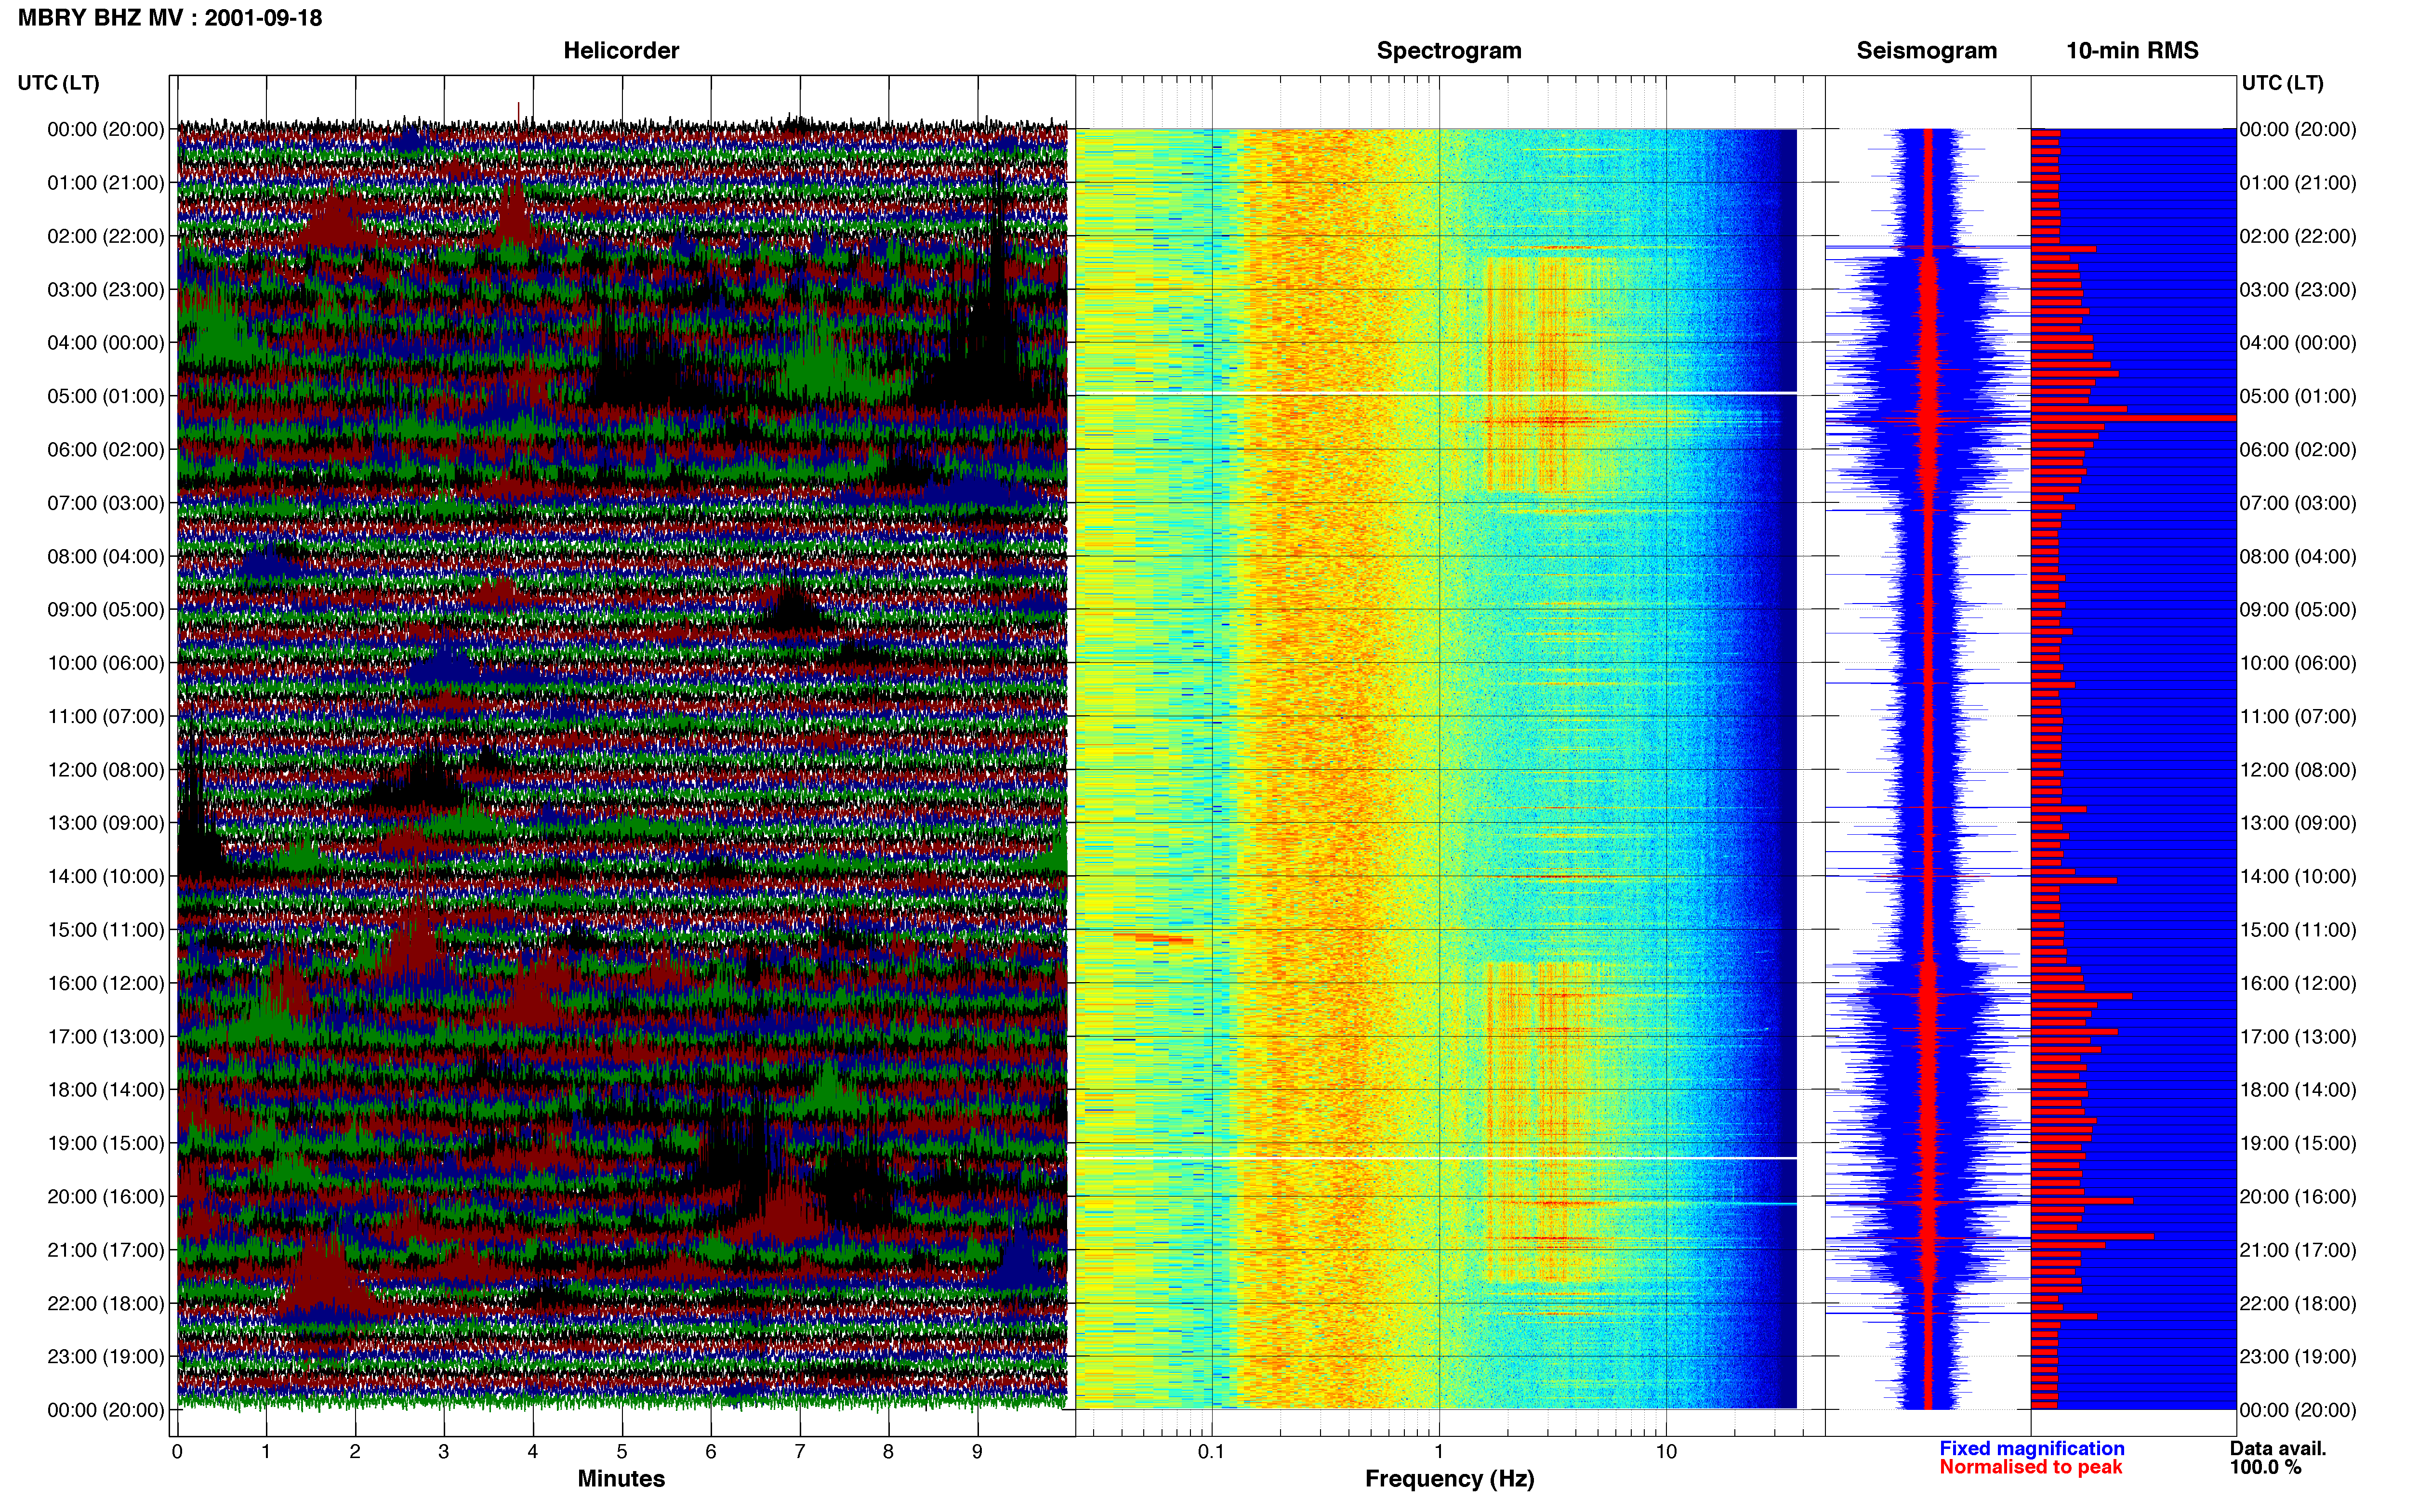Click 09:00 (05:00) label by the Helicorder
The width and height of the screenshot is (2418, 1512).
(x=106, y=610)
